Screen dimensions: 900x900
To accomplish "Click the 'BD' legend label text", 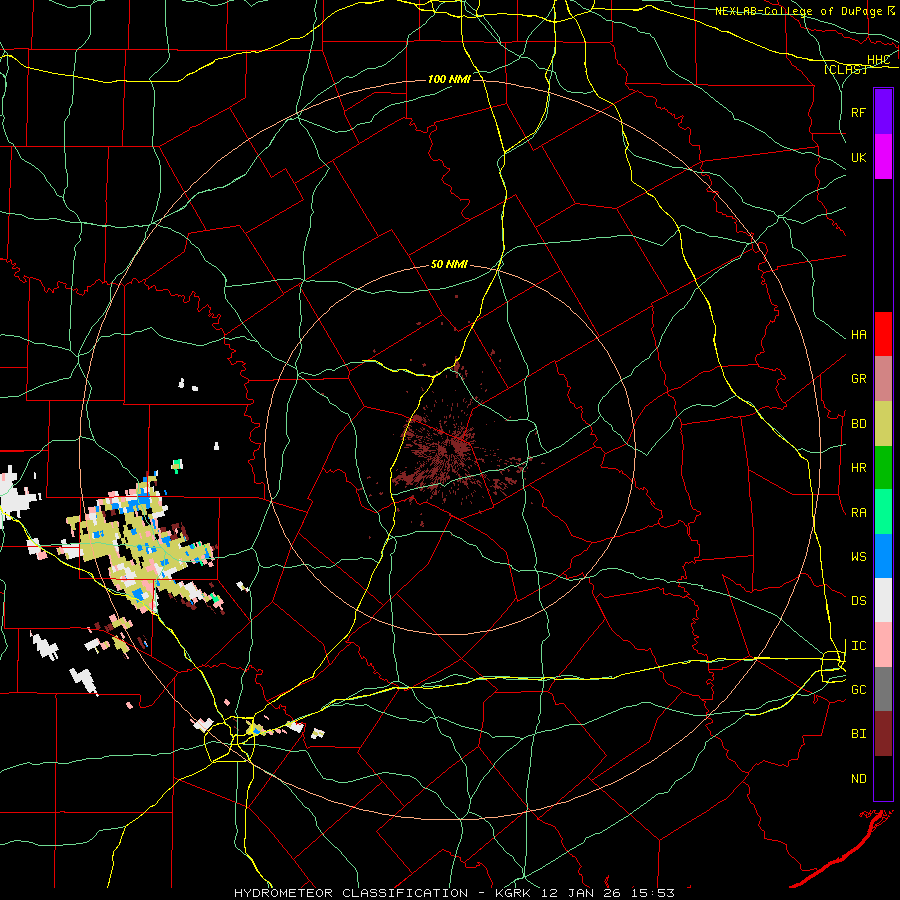I will tap(858, 423).
